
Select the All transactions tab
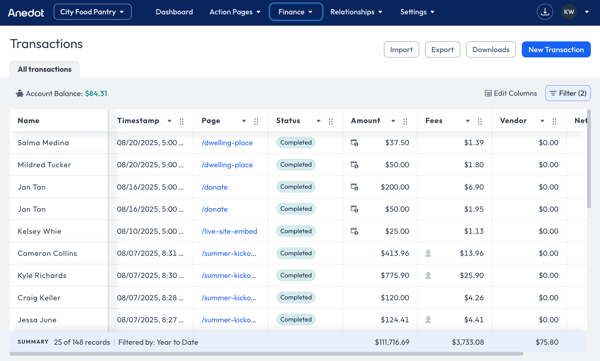click(x=44, y=69)
